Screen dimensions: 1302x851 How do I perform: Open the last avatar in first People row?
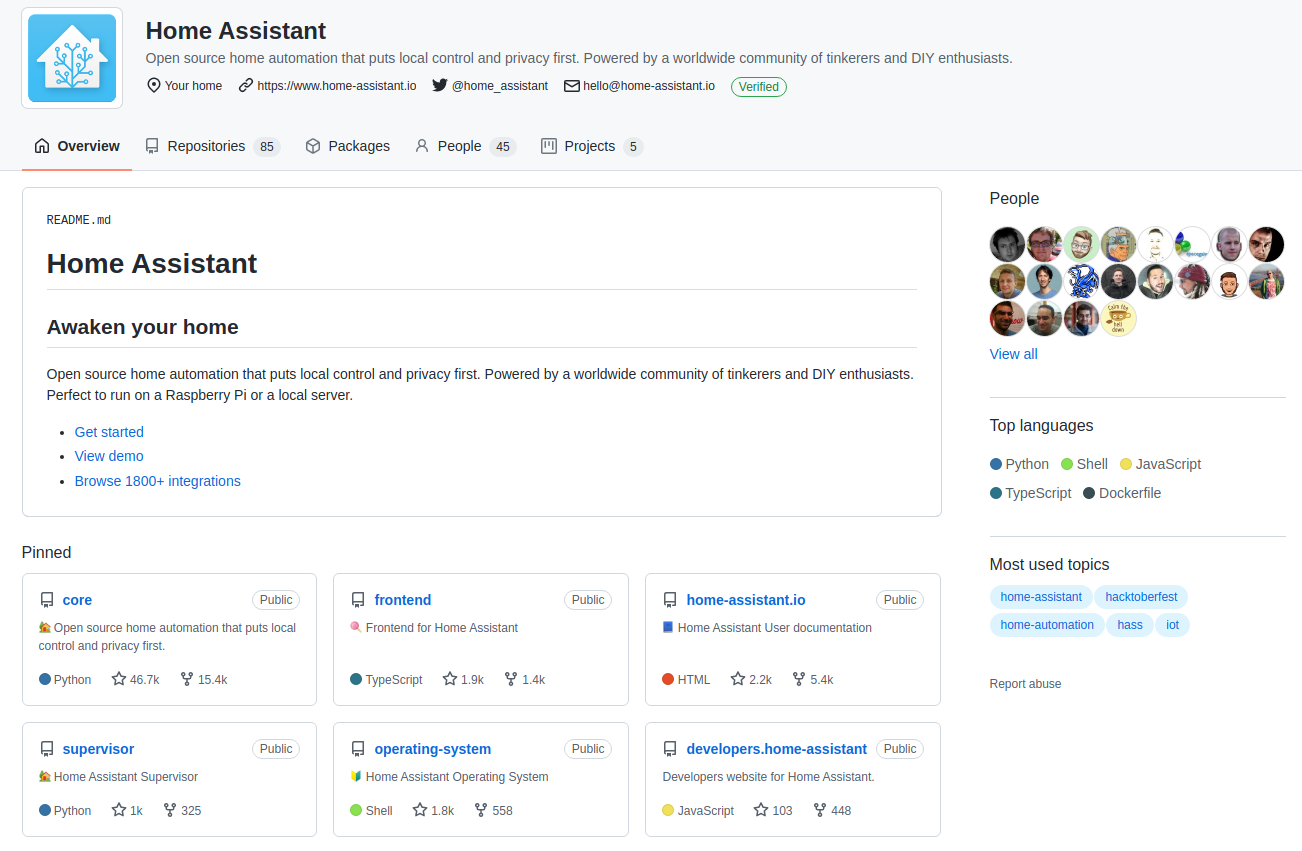coord(1267,244)
